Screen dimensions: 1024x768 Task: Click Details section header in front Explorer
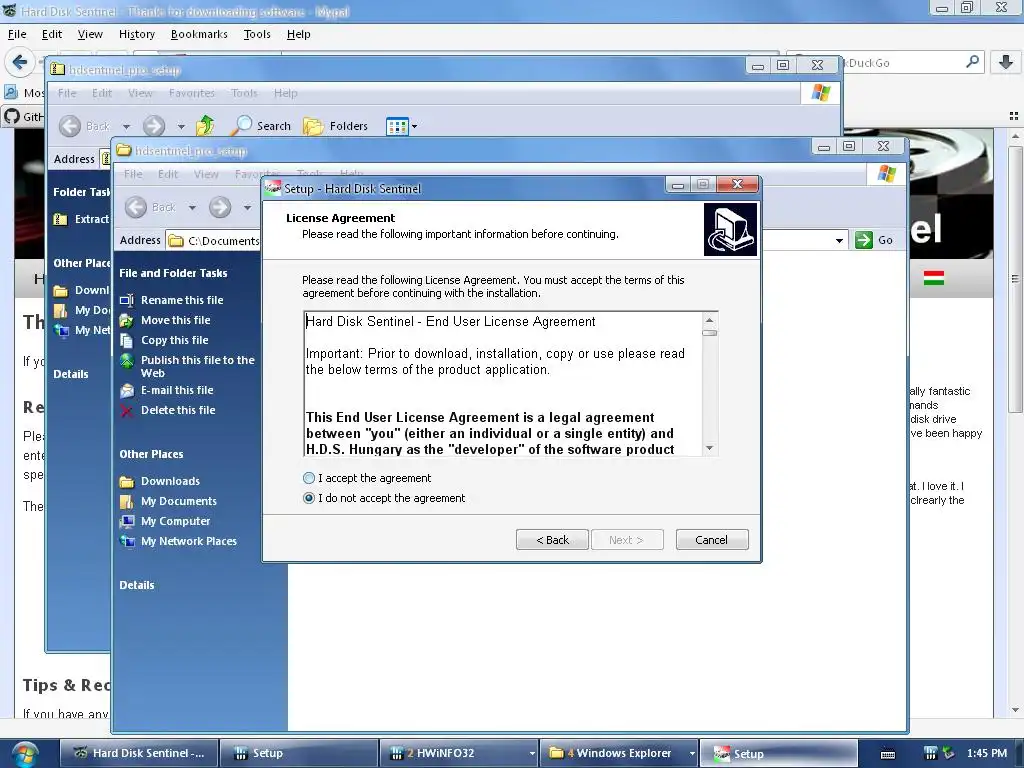coord(137,585)
